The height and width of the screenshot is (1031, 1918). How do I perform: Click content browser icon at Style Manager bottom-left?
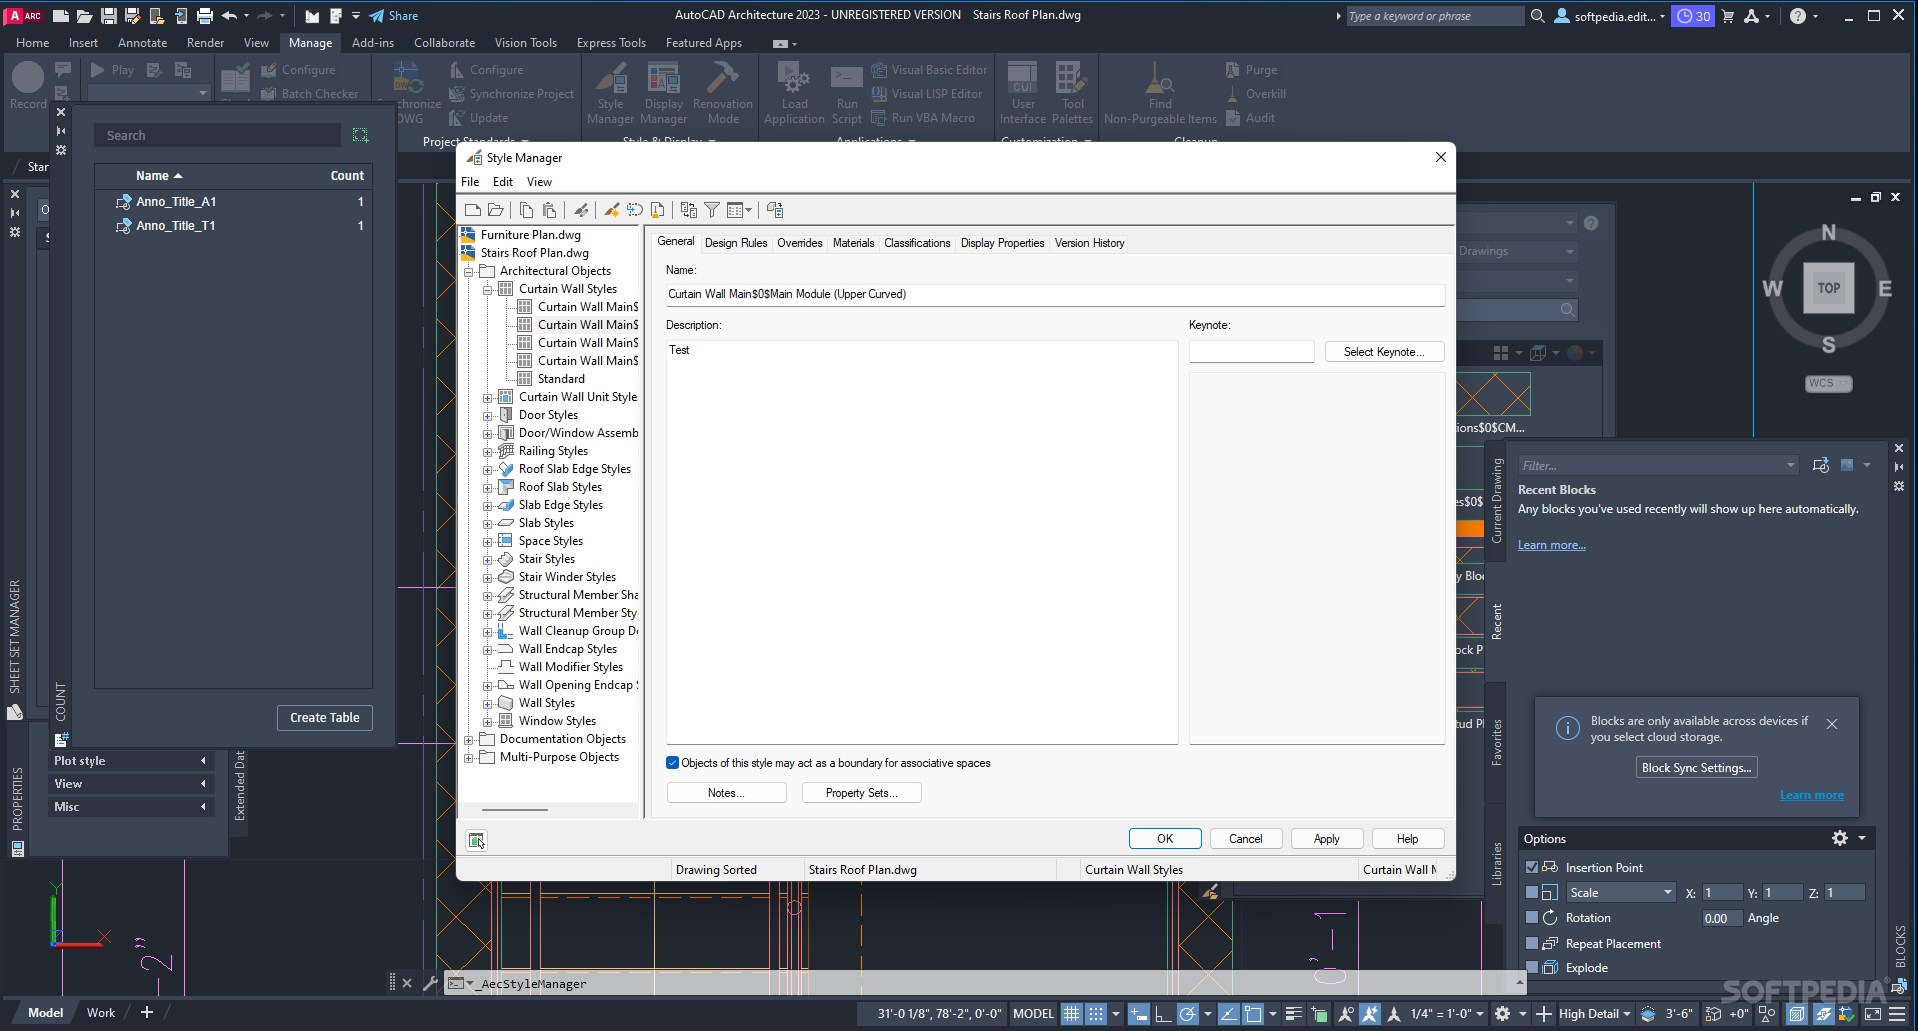click(x=476, y=840)
